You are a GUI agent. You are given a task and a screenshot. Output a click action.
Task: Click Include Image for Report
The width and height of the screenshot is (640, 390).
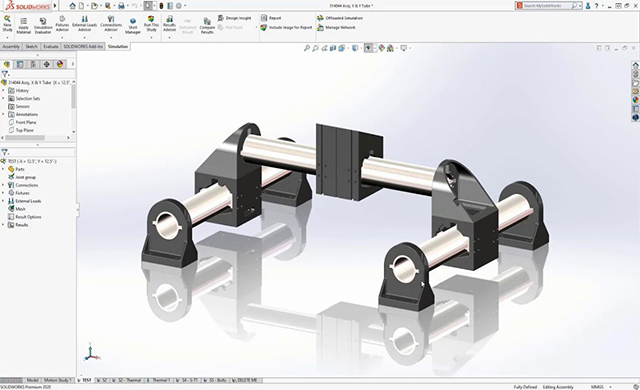click(287, 27)
